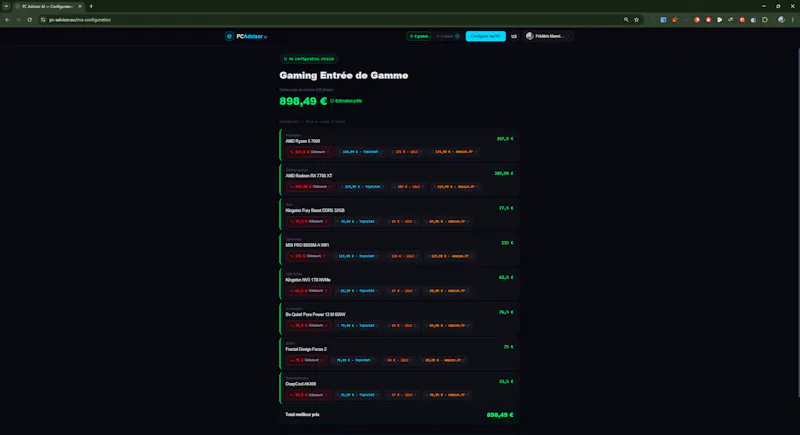Open a new tab with plus button

click(91, 6)
